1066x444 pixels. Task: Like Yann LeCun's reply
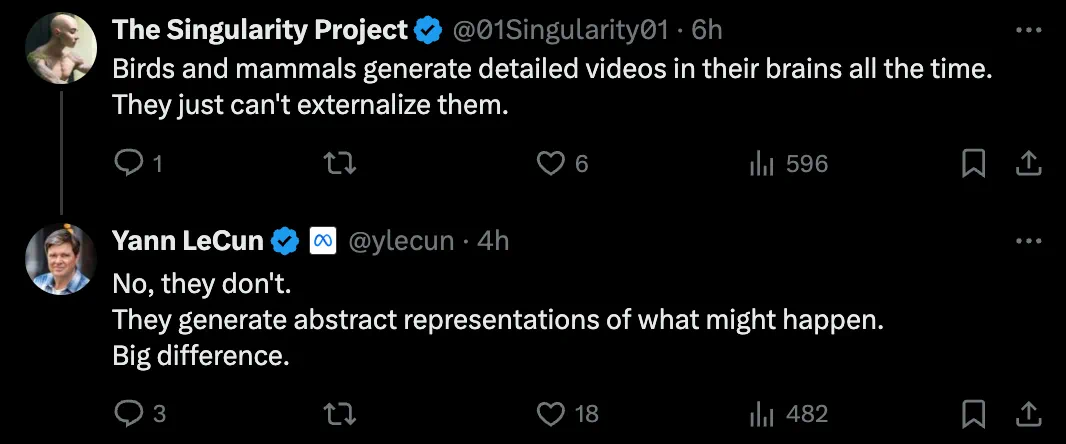552,413
